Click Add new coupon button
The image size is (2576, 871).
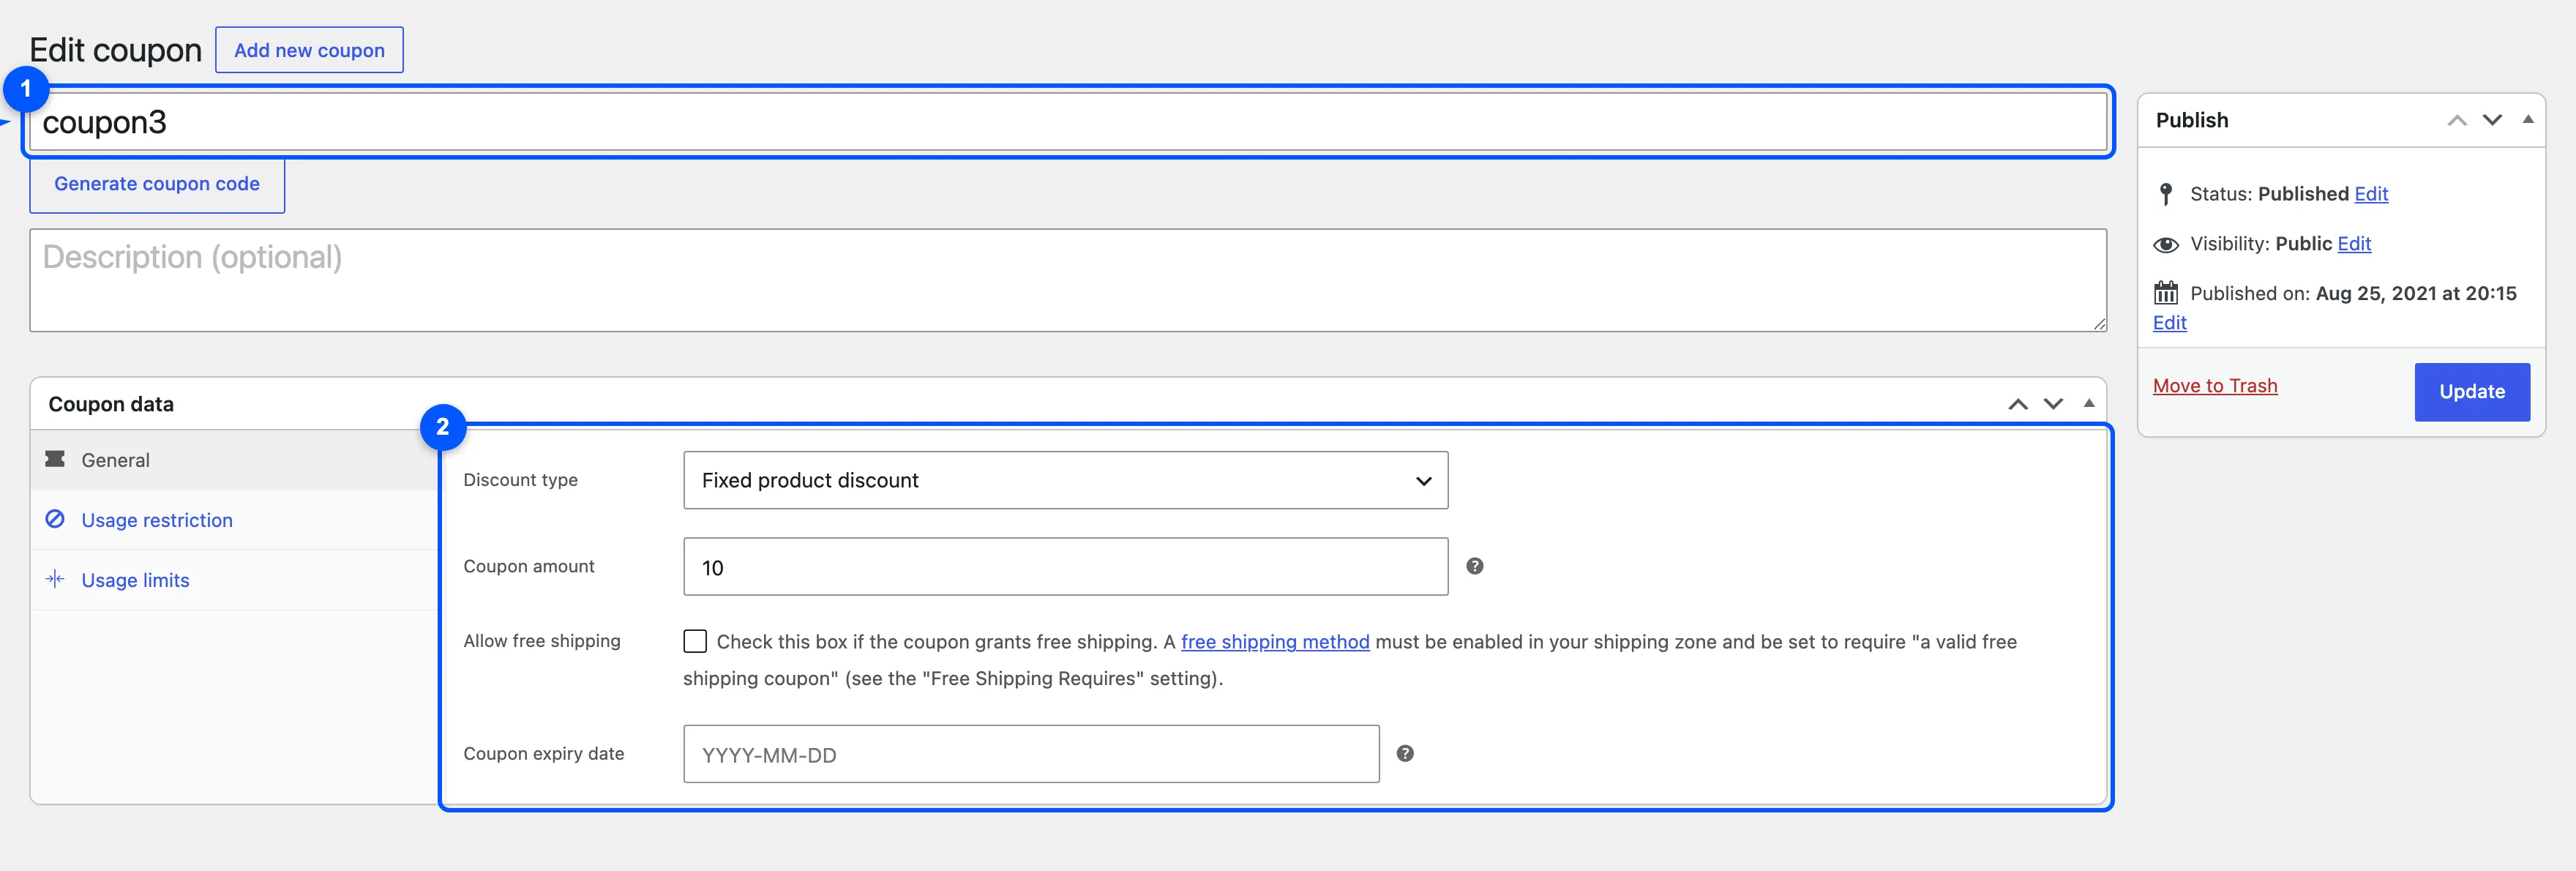309,50
